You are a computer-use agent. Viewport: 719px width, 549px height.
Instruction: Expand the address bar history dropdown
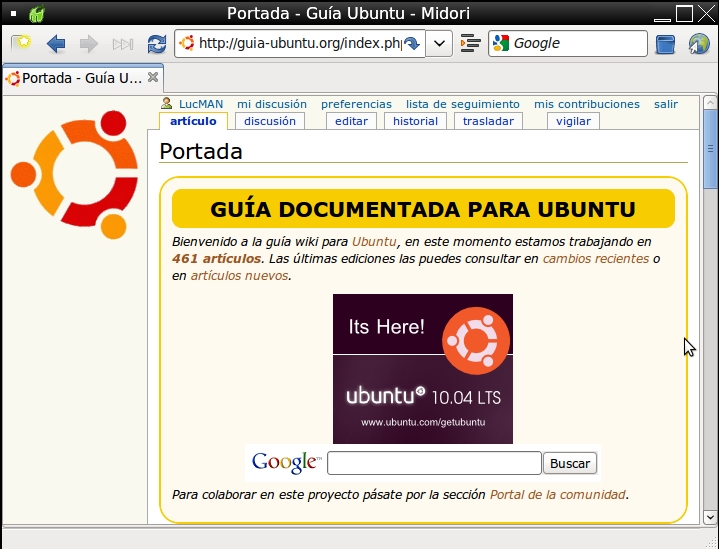coord(440,44)
